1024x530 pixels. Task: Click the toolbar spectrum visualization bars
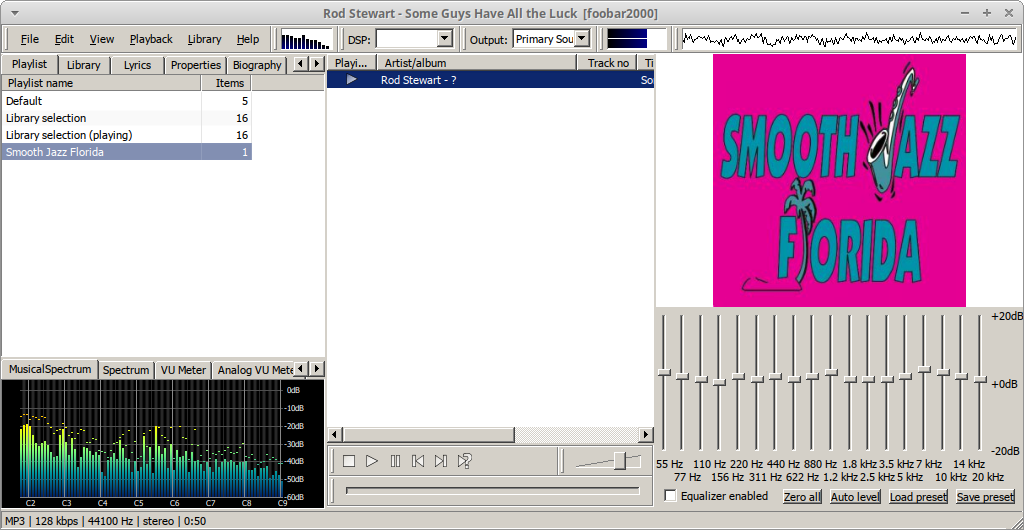coord(306,40)
